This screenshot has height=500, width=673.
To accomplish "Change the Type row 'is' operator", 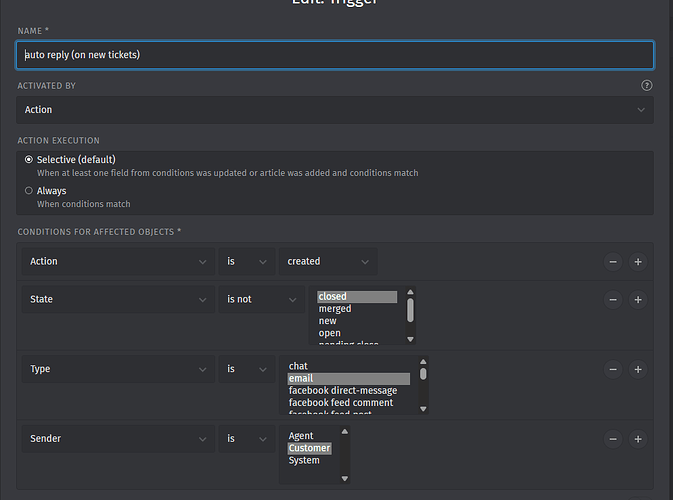I will click(247, 369).
